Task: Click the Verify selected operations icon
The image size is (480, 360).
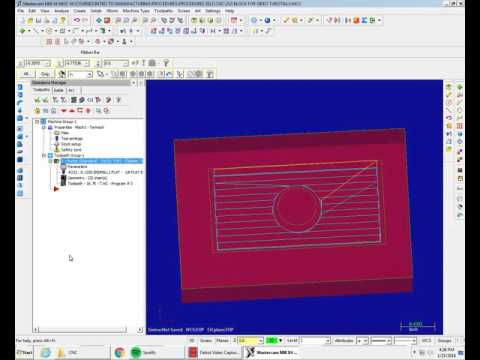Action: coord(82,100)
